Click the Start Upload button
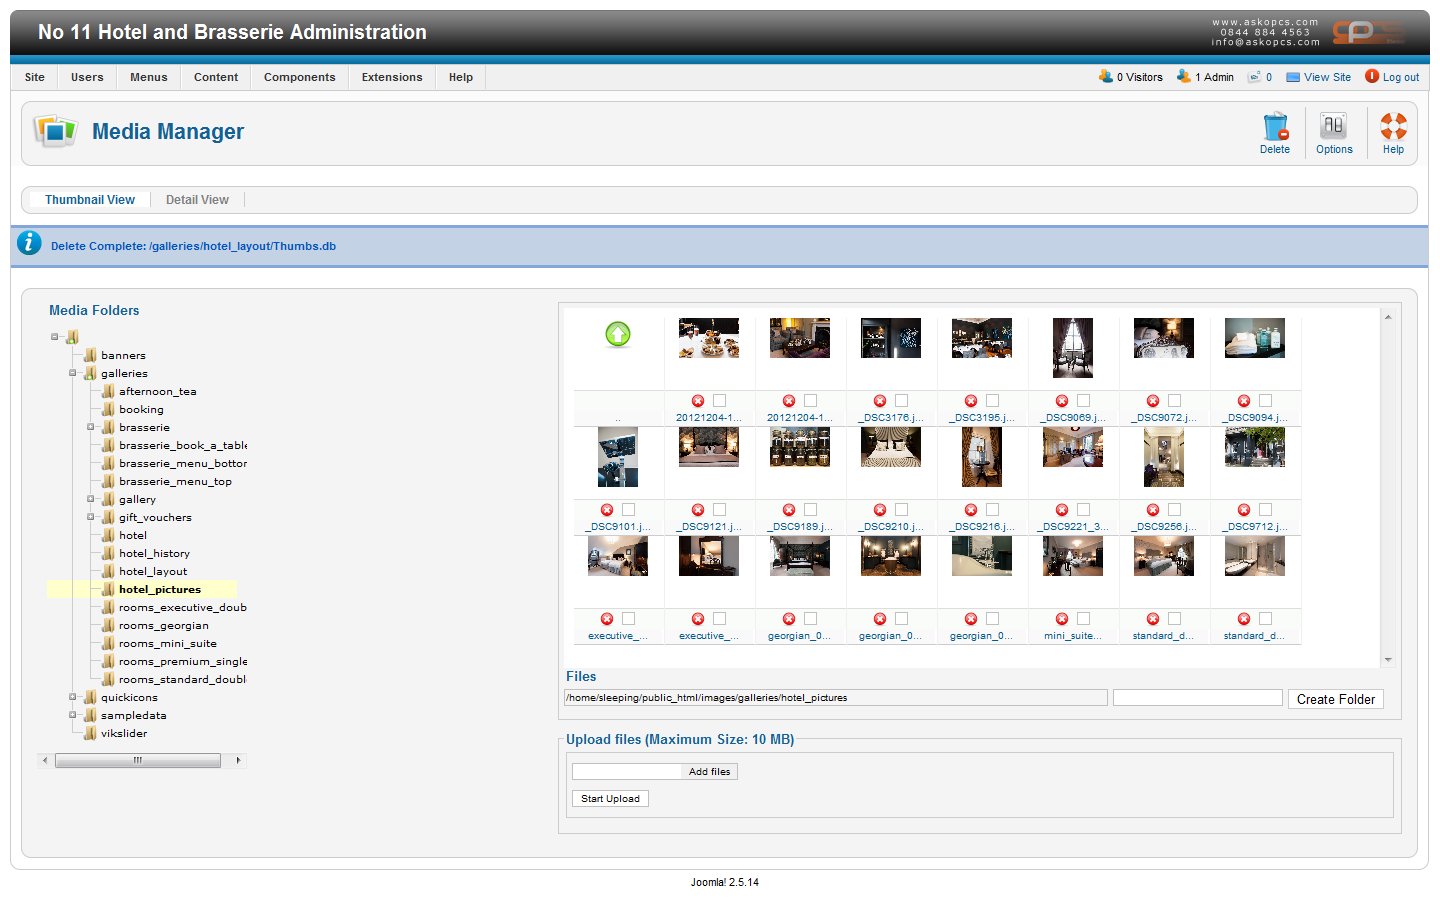Viewport: 1440px width, 900px height. [610, 799]
